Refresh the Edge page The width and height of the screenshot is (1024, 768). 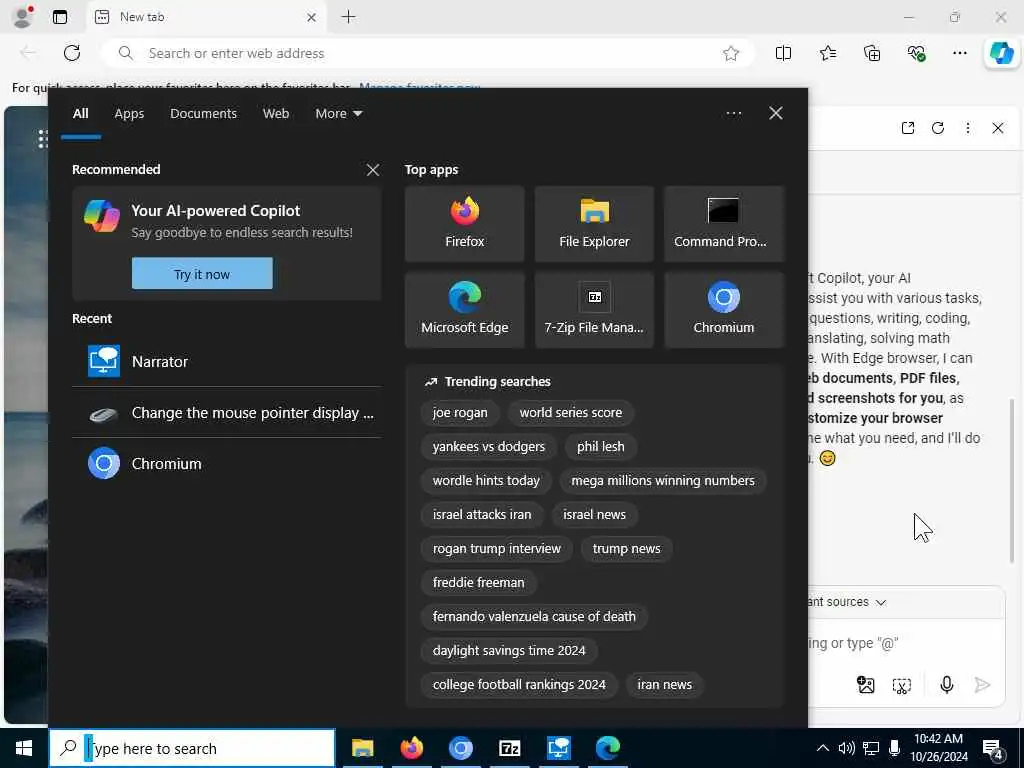(72, 53)
